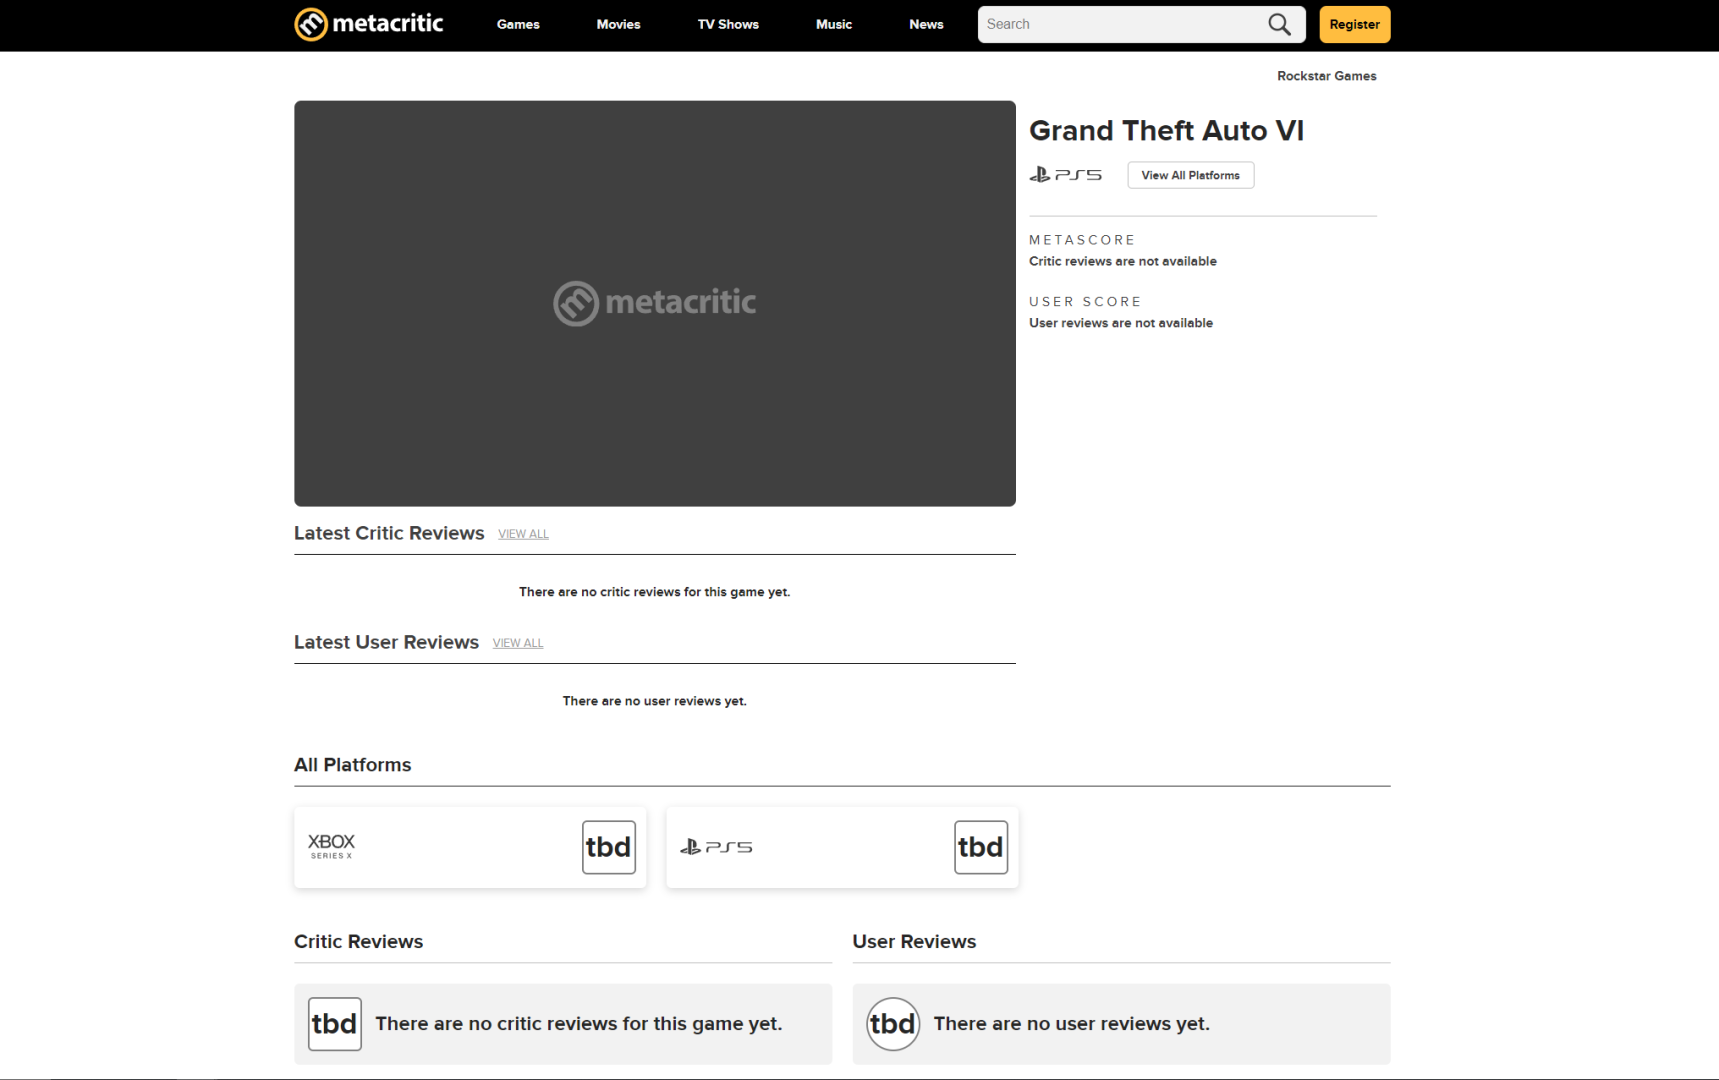Open the TV Shows menu

click(728, 25)
